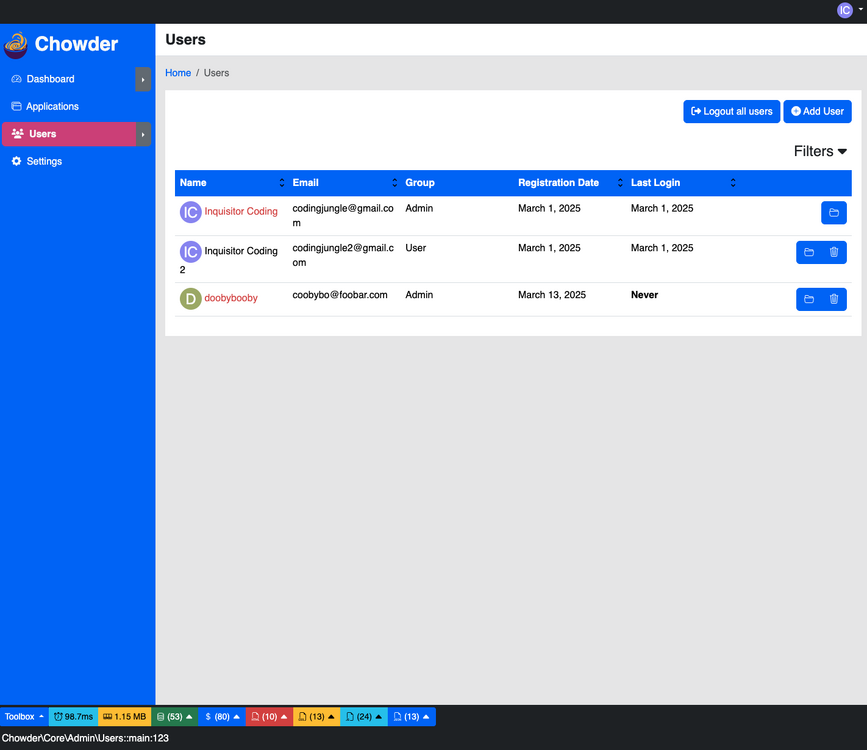867x750 pixels.
Task: Click doobybooby's green avatar
Action: [x=190, y=299]
